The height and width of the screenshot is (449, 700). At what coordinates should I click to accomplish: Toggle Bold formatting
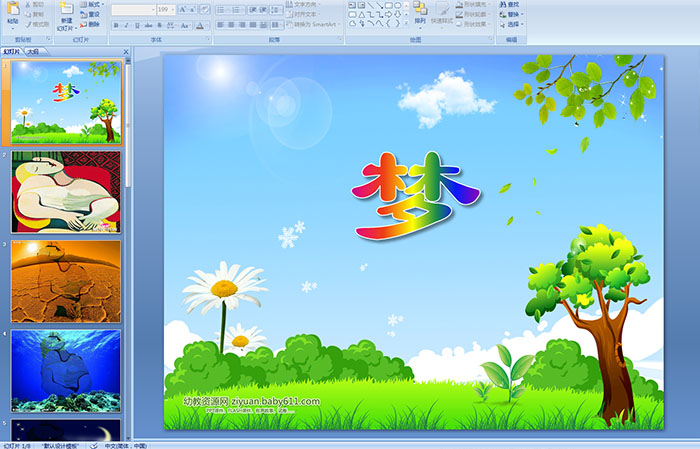click(x=116, y=25)
